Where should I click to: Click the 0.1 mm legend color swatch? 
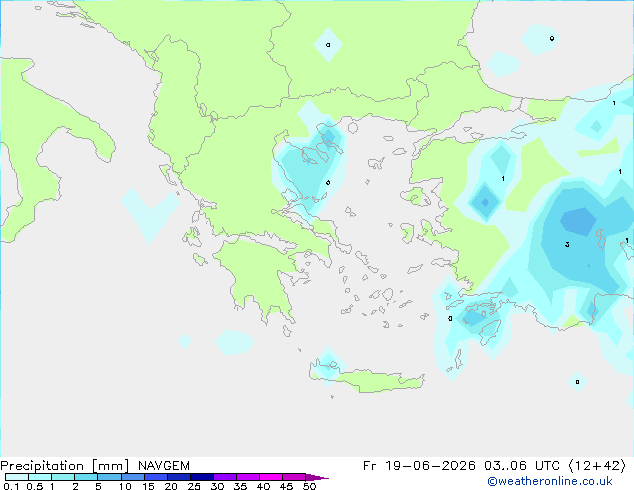pos(17,477)
